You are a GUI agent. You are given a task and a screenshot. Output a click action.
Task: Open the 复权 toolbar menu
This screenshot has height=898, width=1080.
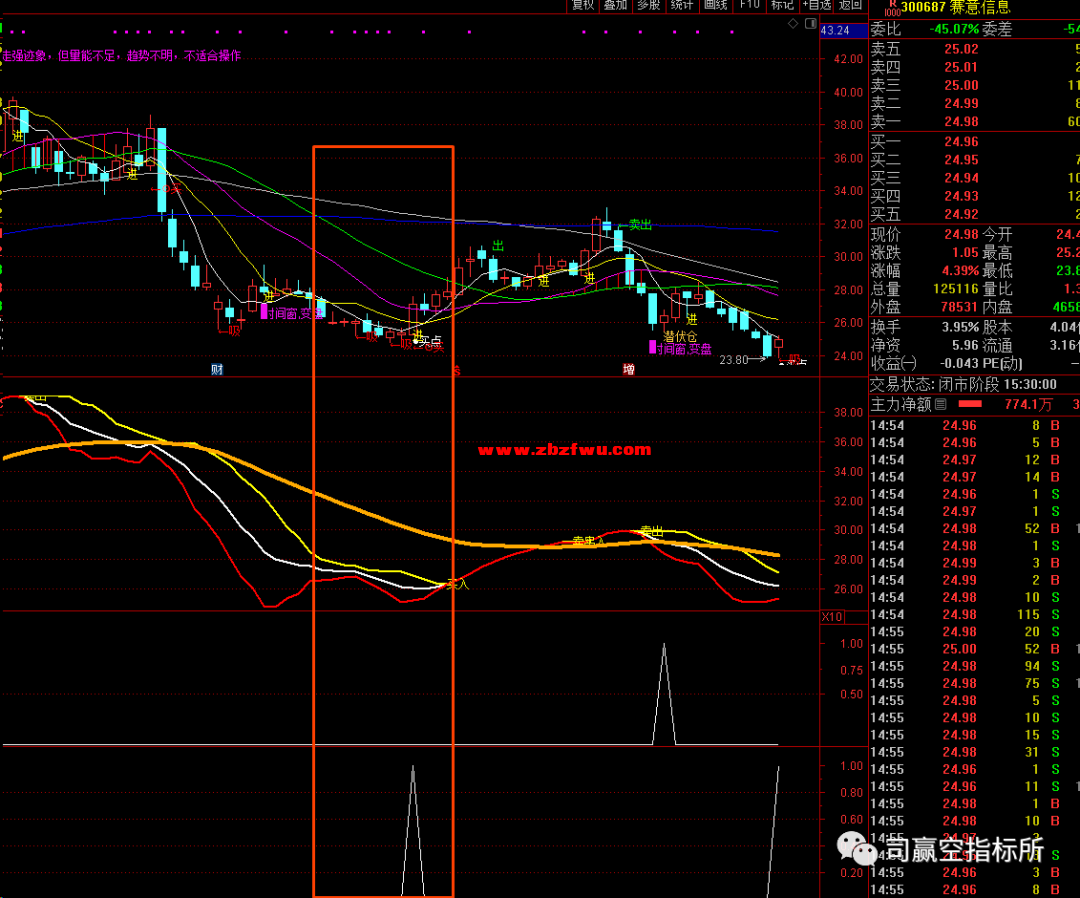tap(583, 6)
